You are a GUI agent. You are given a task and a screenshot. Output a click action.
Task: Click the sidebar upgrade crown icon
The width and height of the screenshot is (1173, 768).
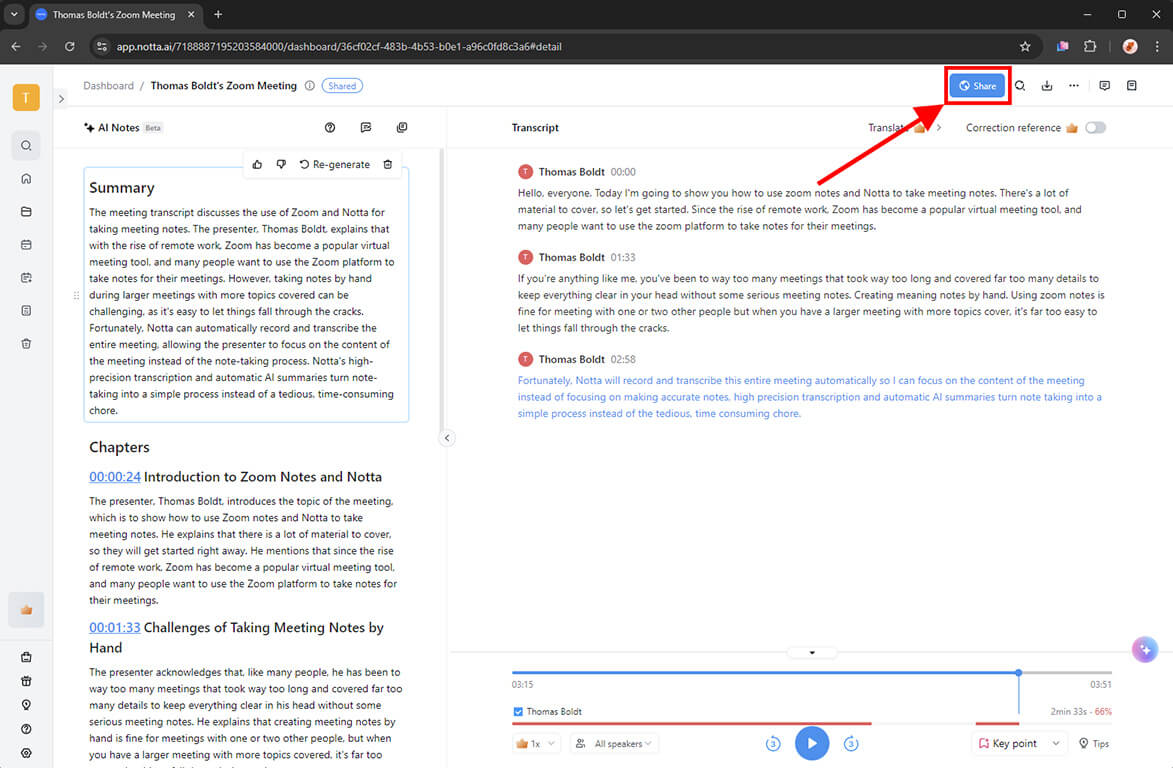(x=26, y=610)
